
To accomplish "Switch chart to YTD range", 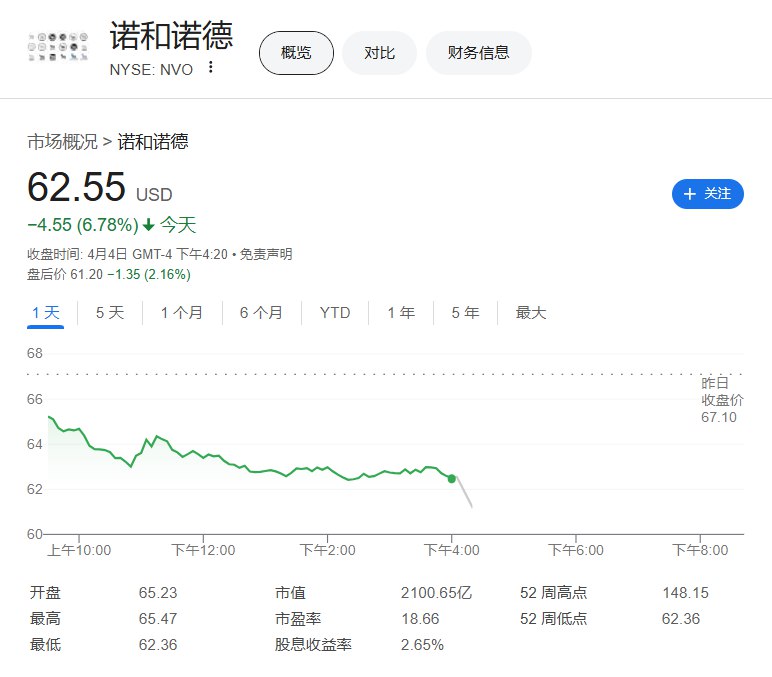I will click(x=335, y=313).
